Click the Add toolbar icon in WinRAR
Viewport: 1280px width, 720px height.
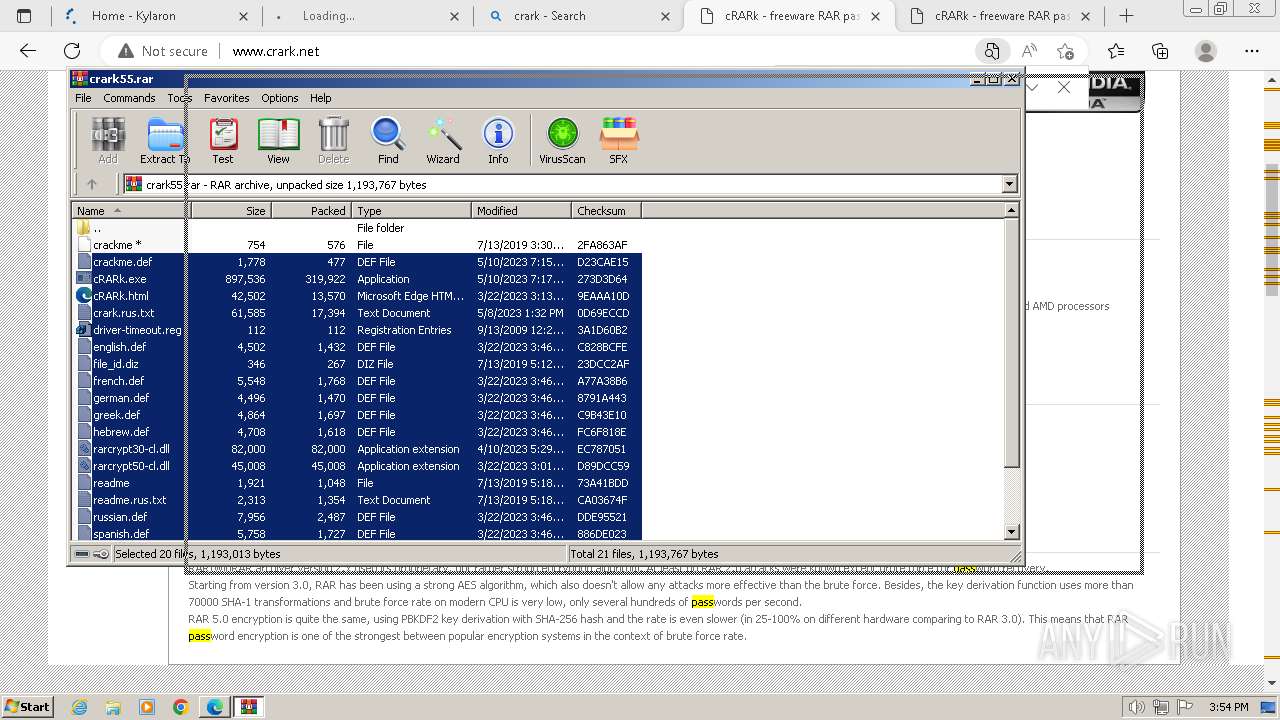(108, 140)
